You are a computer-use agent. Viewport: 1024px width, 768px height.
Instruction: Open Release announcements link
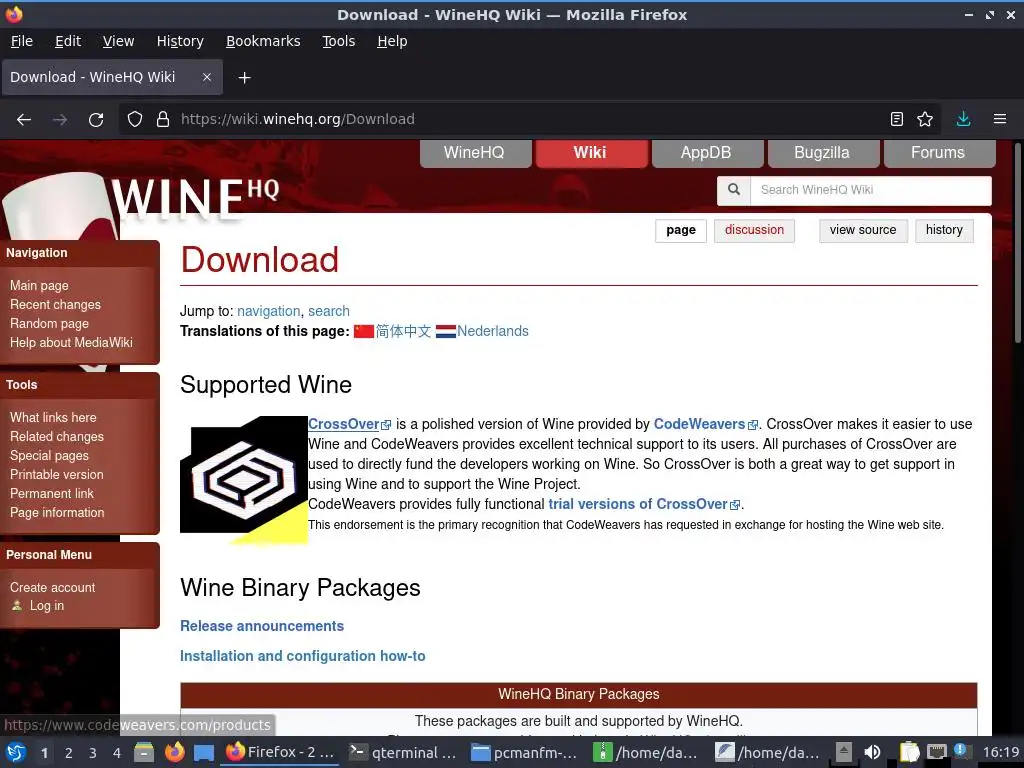tap(262, 626)
